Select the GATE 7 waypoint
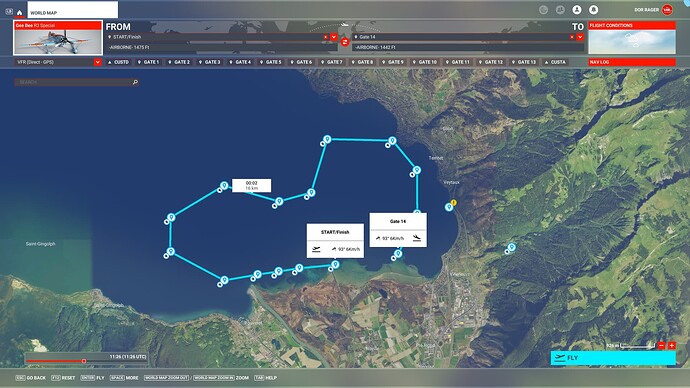This screenshot has width=690, height=388. click(332, 62)
